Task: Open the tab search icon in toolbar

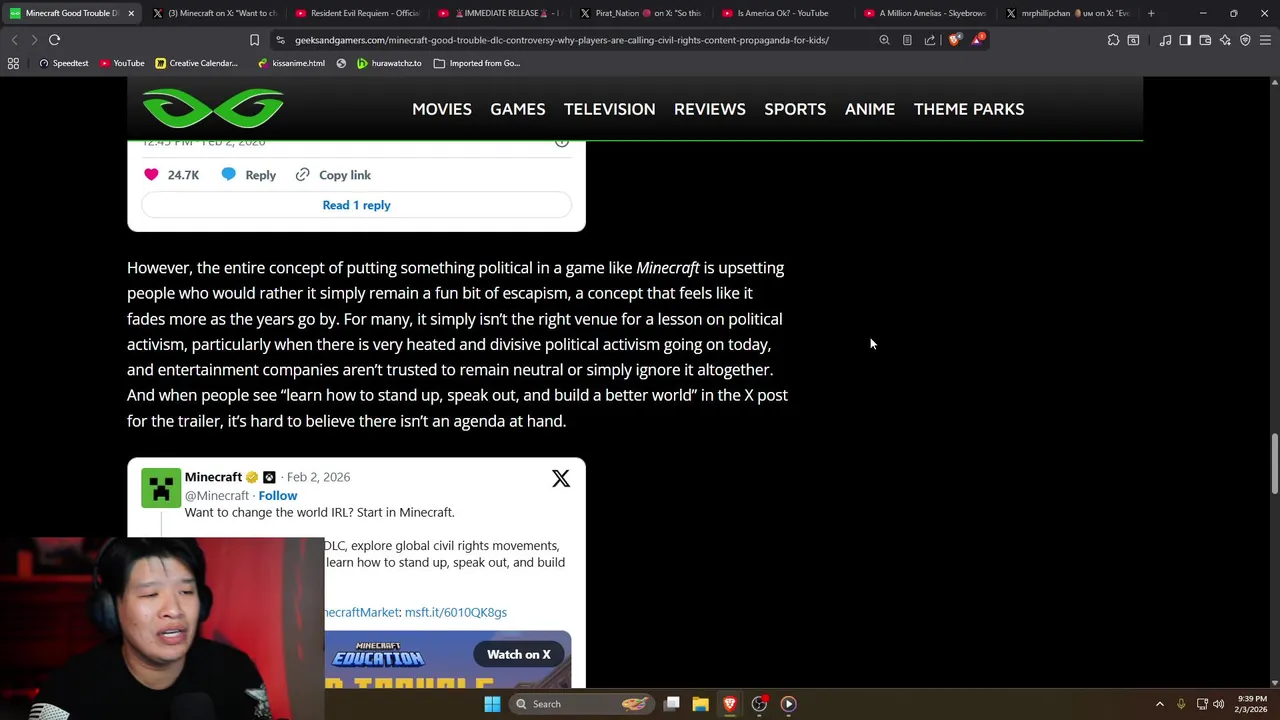Action: coord(1133,40)
